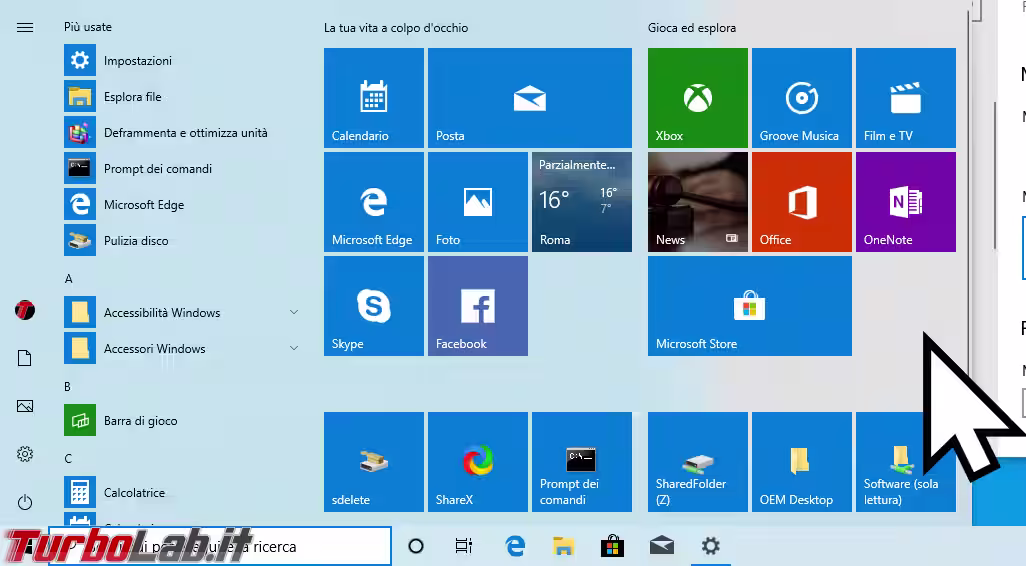Screen dimensions: 1026x566
Task: Expand the Start hamburger menu
Action: point(25,27)
